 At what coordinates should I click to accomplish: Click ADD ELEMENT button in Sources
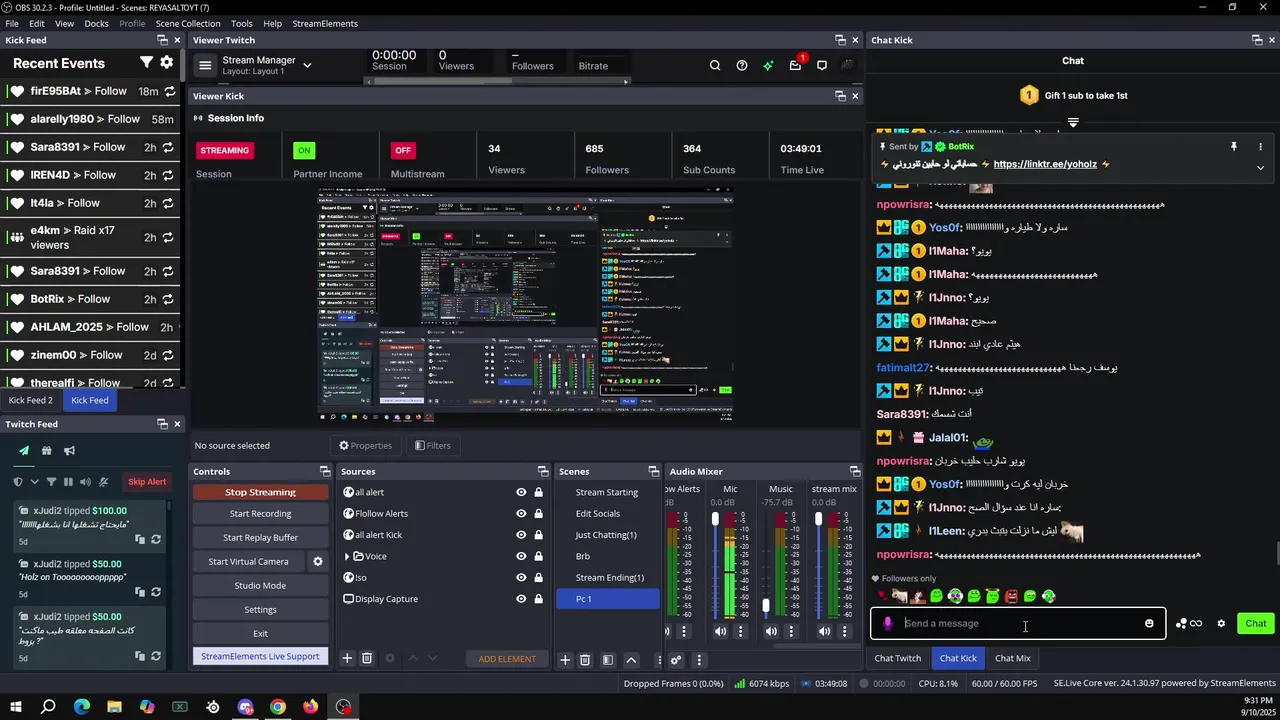pyautogui.click(x=507, y=659)
